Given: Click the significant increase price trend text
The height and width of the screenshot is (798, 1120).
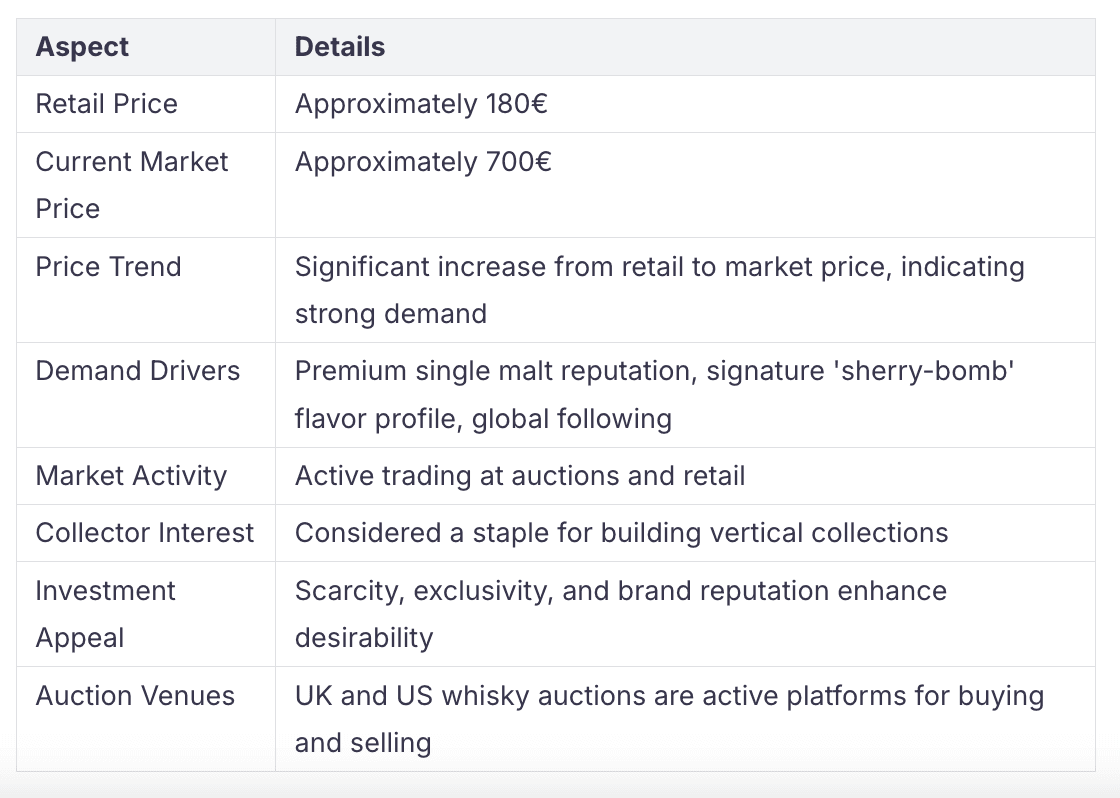Looking at the screenshot, I should pyautogui.click(x=659, y=290).
